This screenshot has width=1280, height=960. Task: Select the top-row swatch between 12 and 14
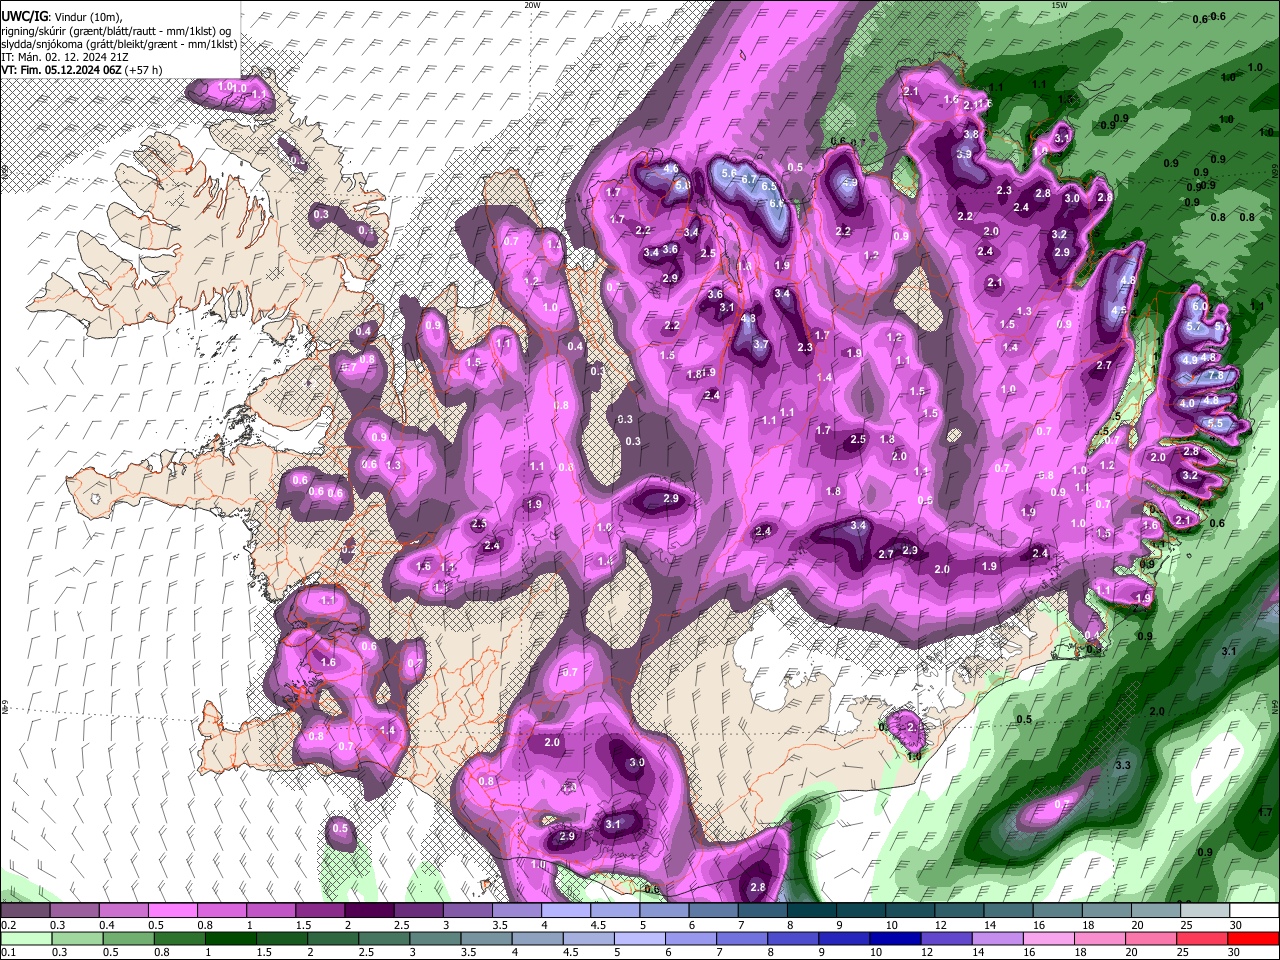[959, 911]
